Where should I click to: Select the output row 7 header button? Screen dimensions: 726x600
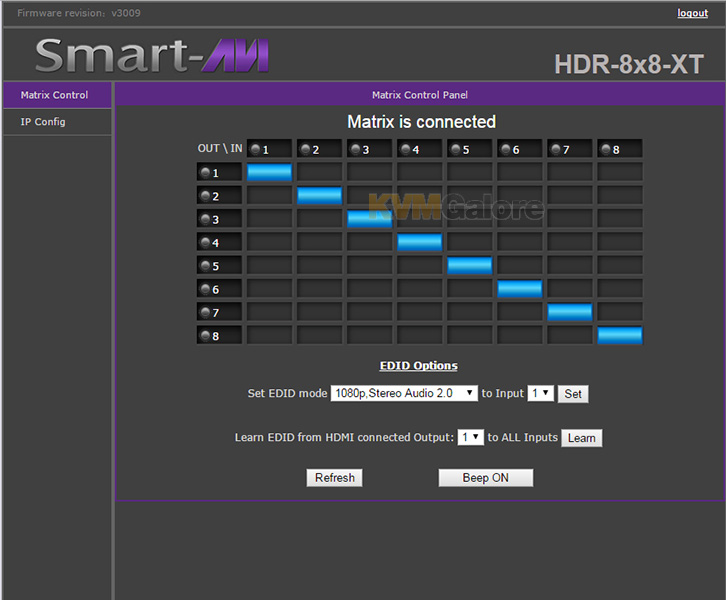[219, 312]
